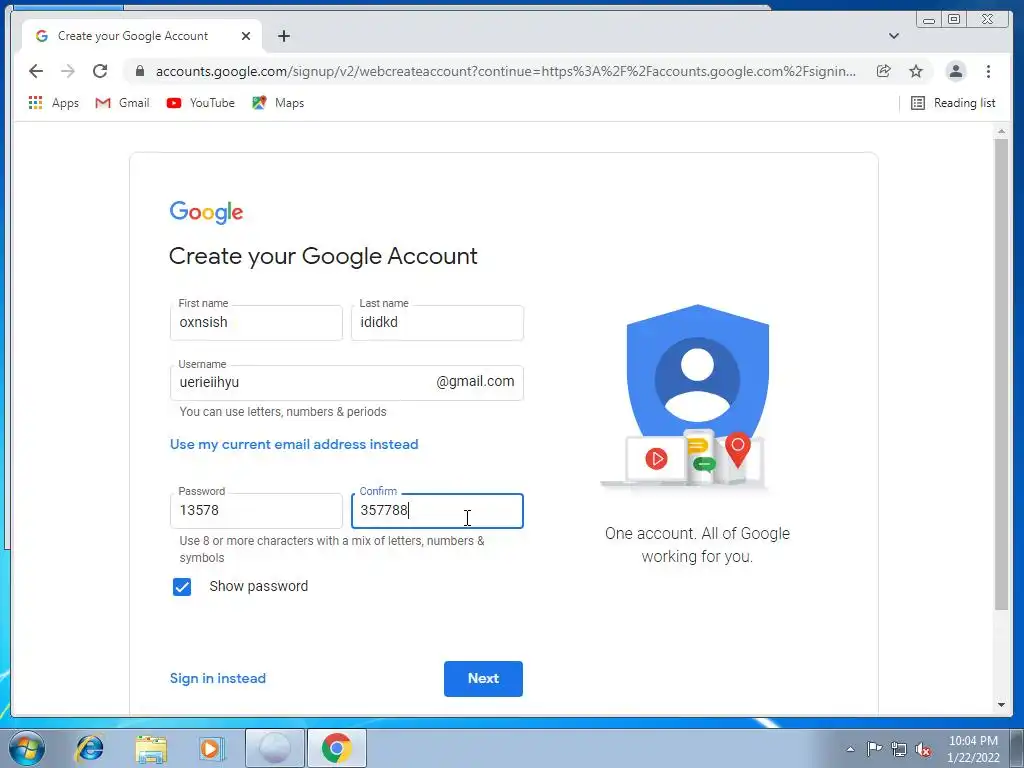Image resolution: width=1024 pixels, height=768 pixels.
Task: Open the Windows Start menu orb
Action: point(27,748)
